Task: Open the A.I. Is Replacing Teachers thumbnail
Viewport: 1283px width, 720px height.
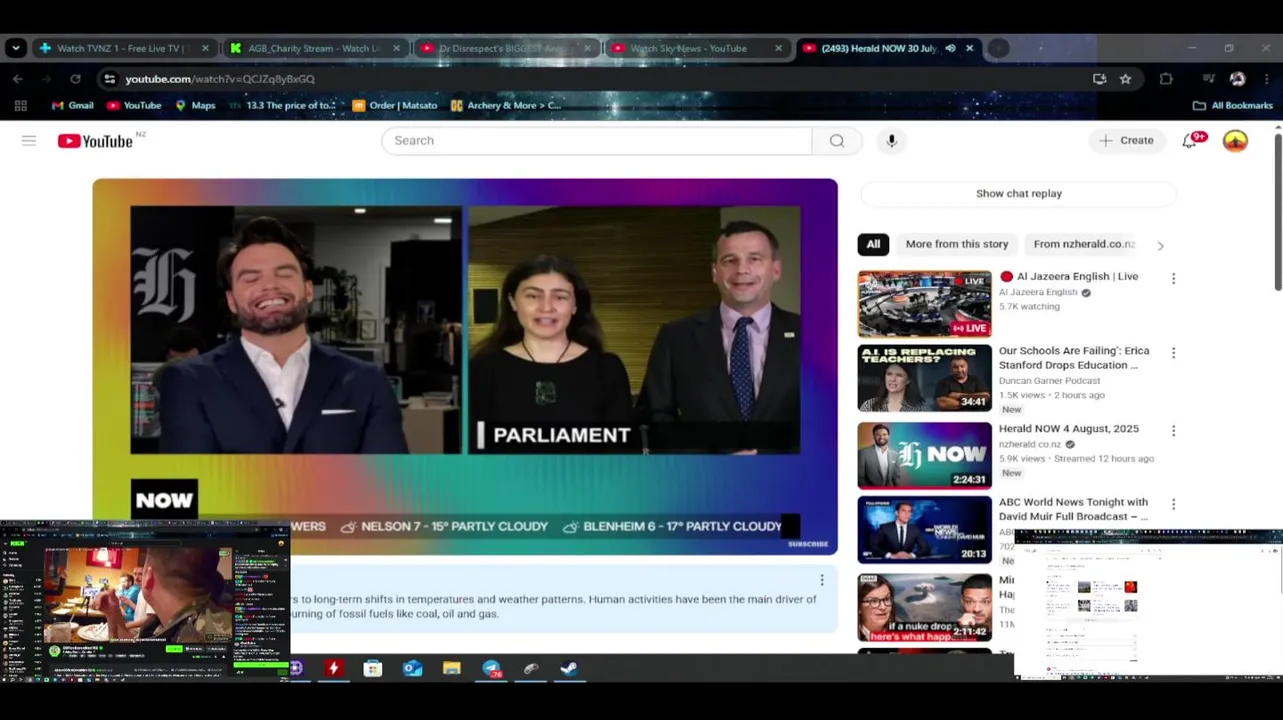Action: [x=924, y=378]
